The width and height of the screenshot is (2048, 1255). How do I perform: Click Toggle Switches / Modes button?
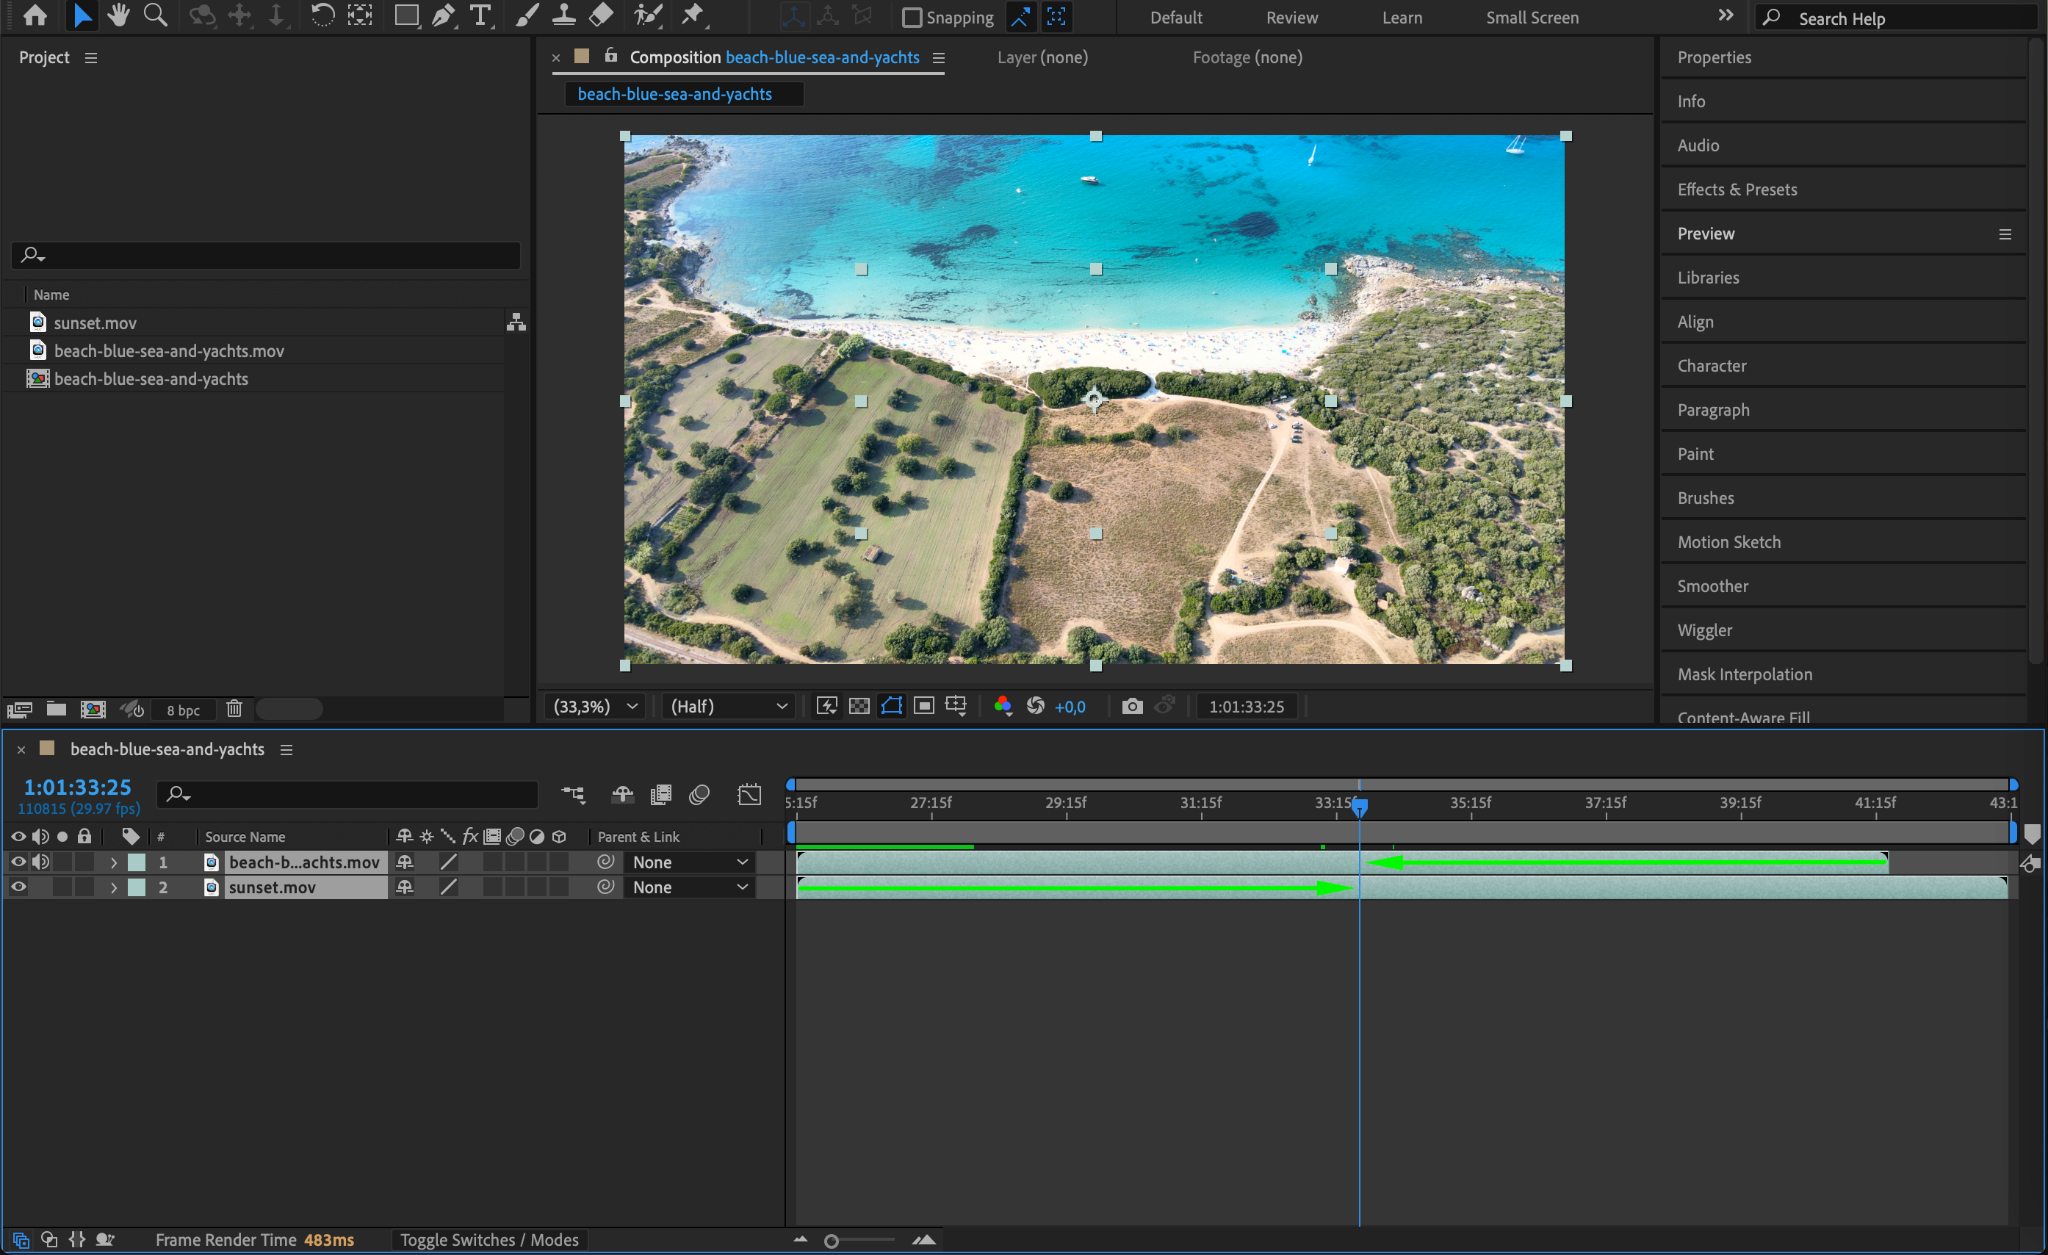[489, 1240]
